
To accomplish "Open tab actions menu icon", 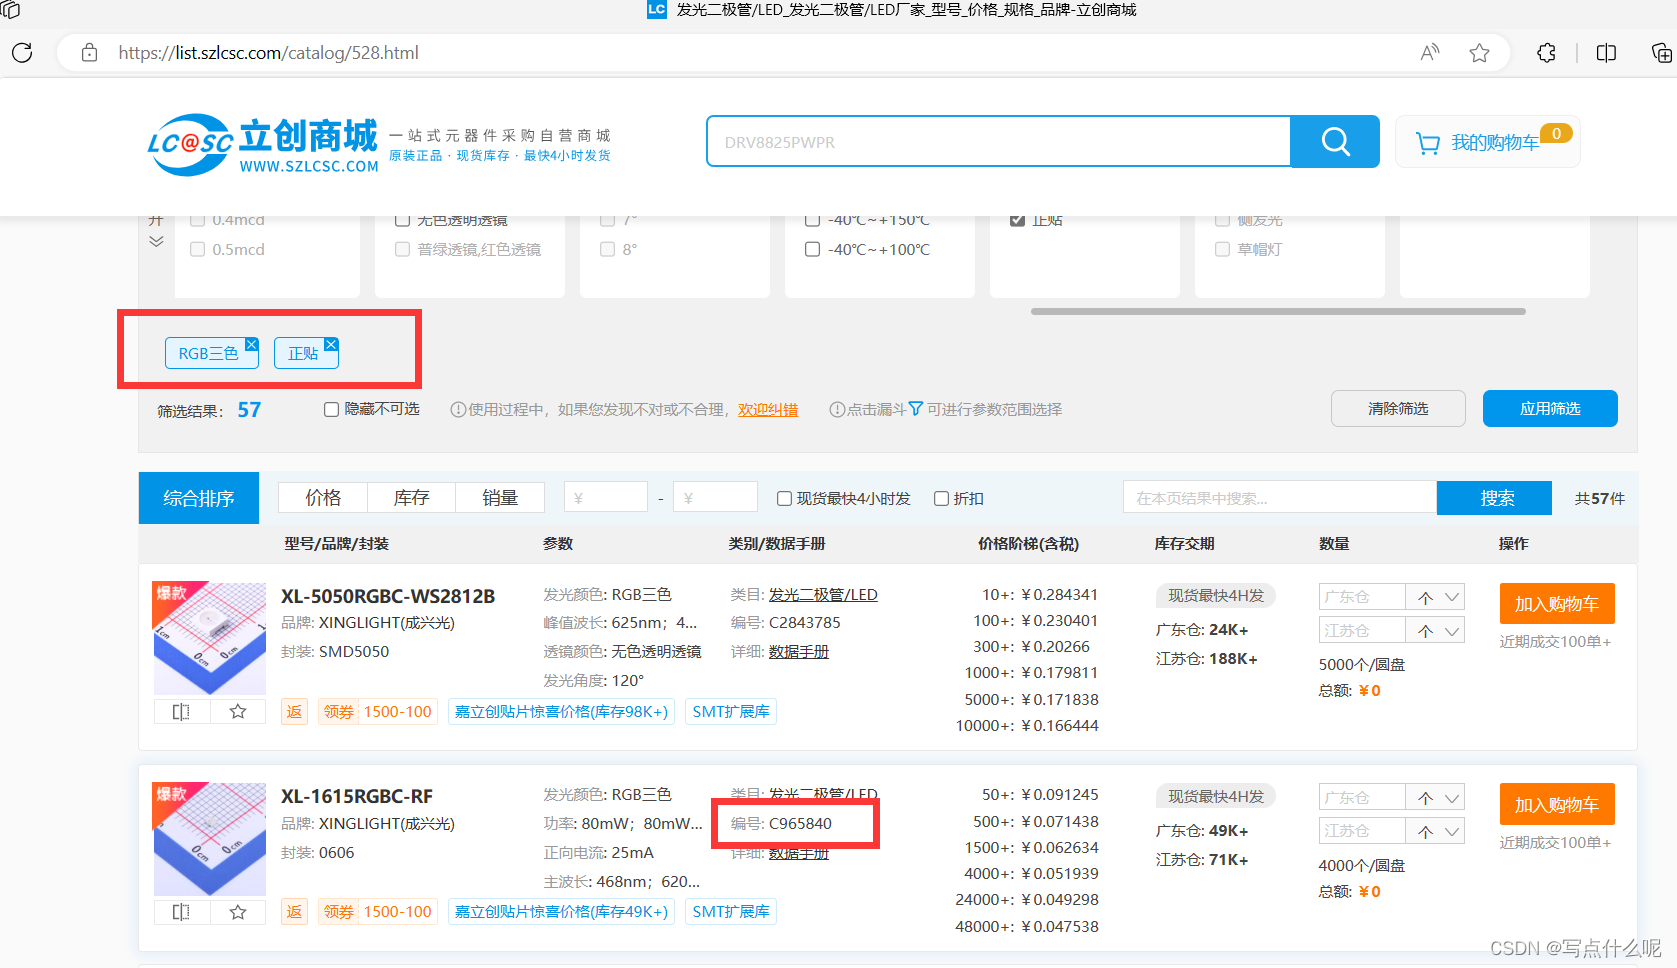I will click(x=10, y=10).
